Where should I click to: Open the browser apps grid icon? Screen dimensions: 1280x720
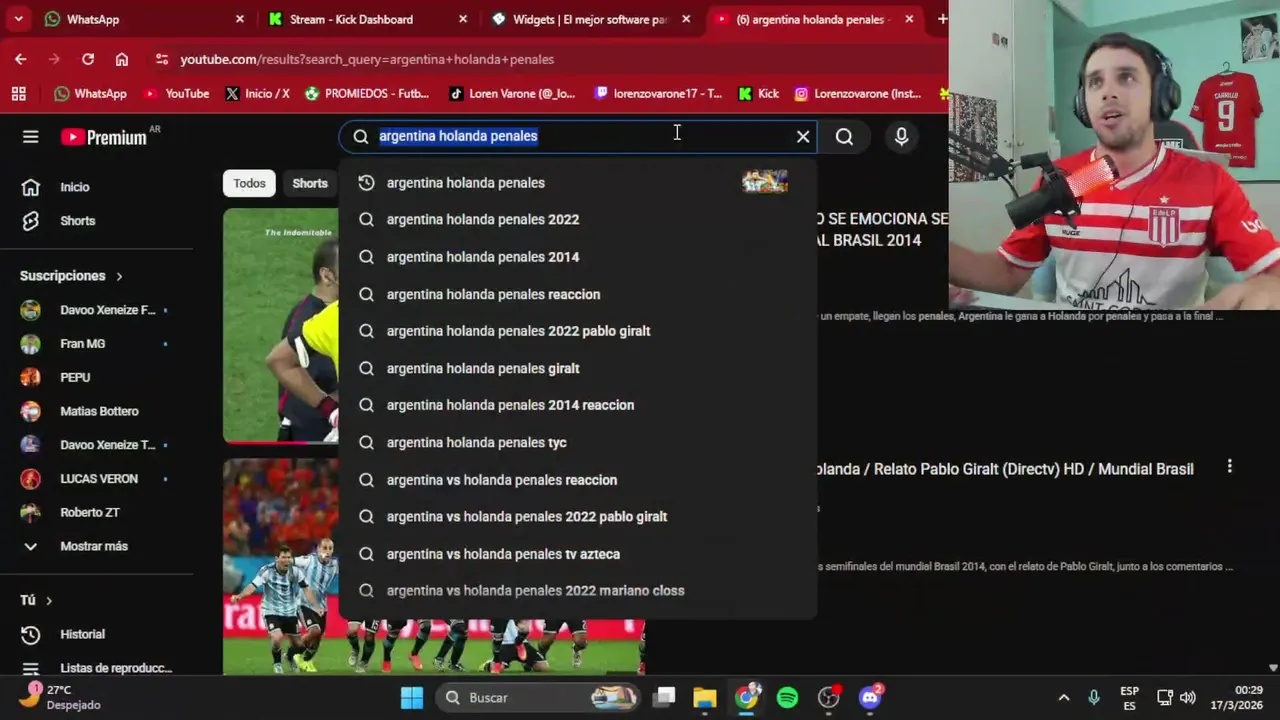point(18,93)
